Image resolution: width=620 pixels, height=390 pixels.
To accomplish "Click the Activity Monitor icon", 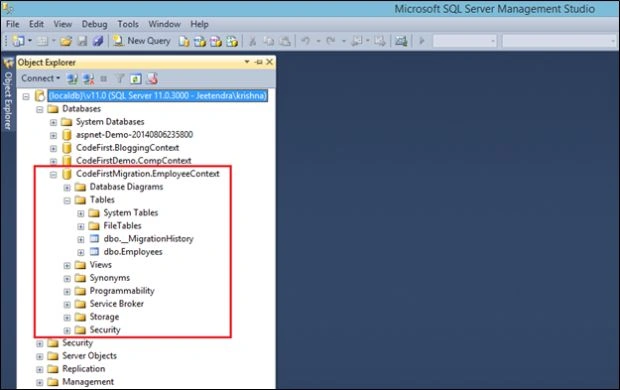I will (x=401, y=41).
